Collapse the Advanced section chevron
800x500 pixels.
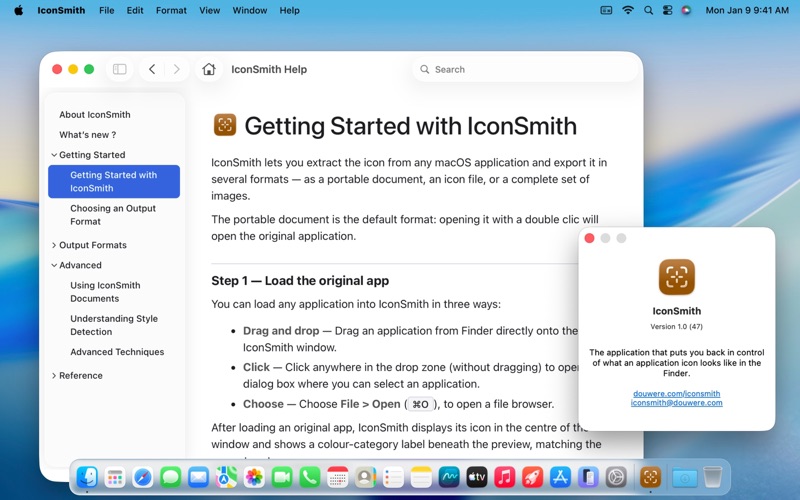tap(54, 265)
